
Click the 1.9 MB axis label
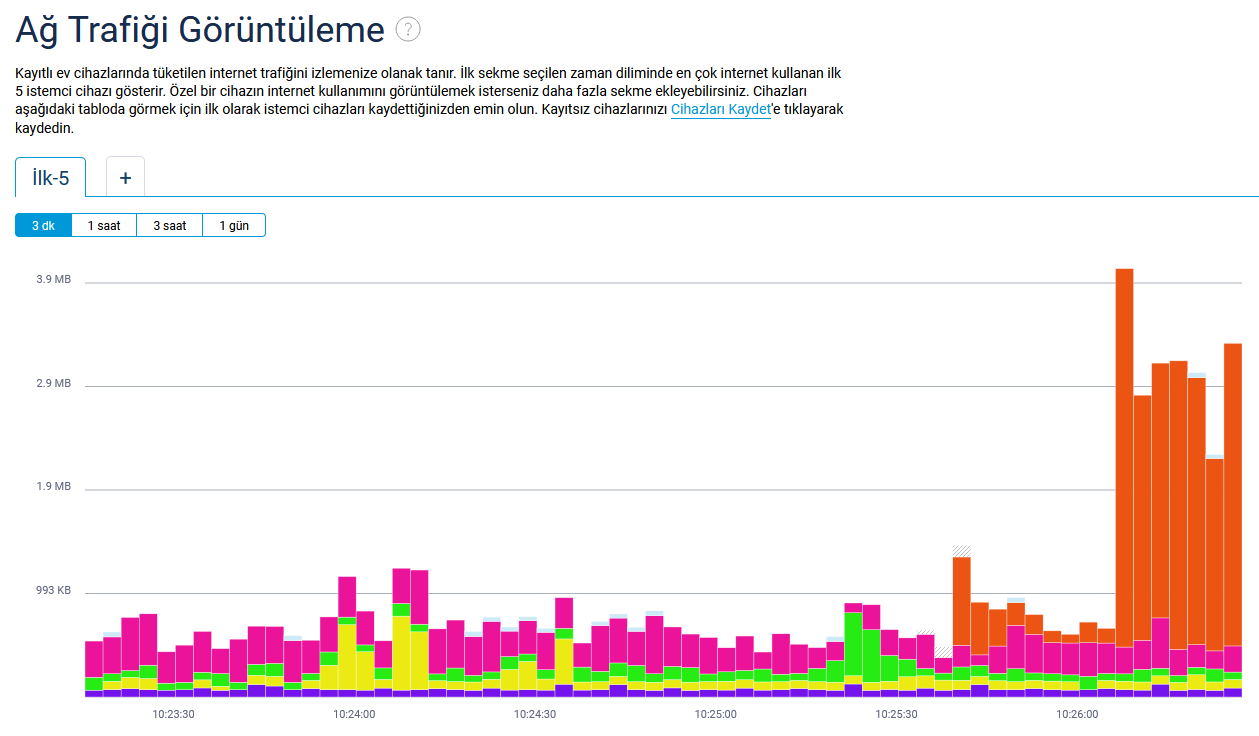click(54, 487)
